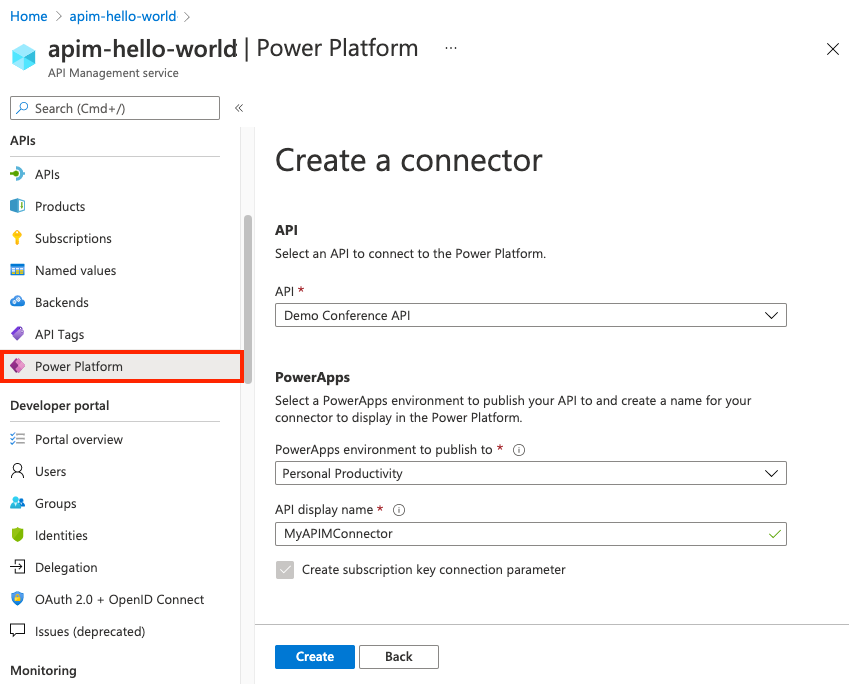Navigate to Home via the breadcrumb link
849x684 pixels.
pos(28,16)
